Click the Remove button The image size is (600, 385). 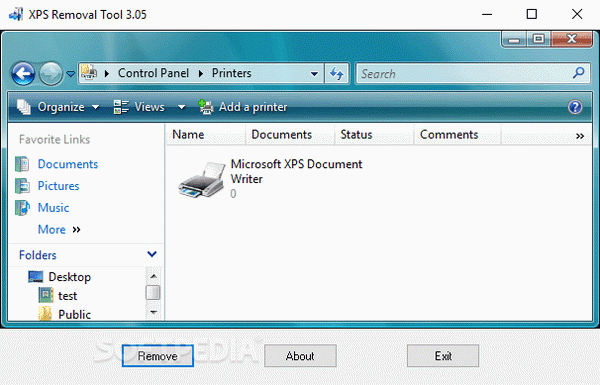click(x=158, y=356)
